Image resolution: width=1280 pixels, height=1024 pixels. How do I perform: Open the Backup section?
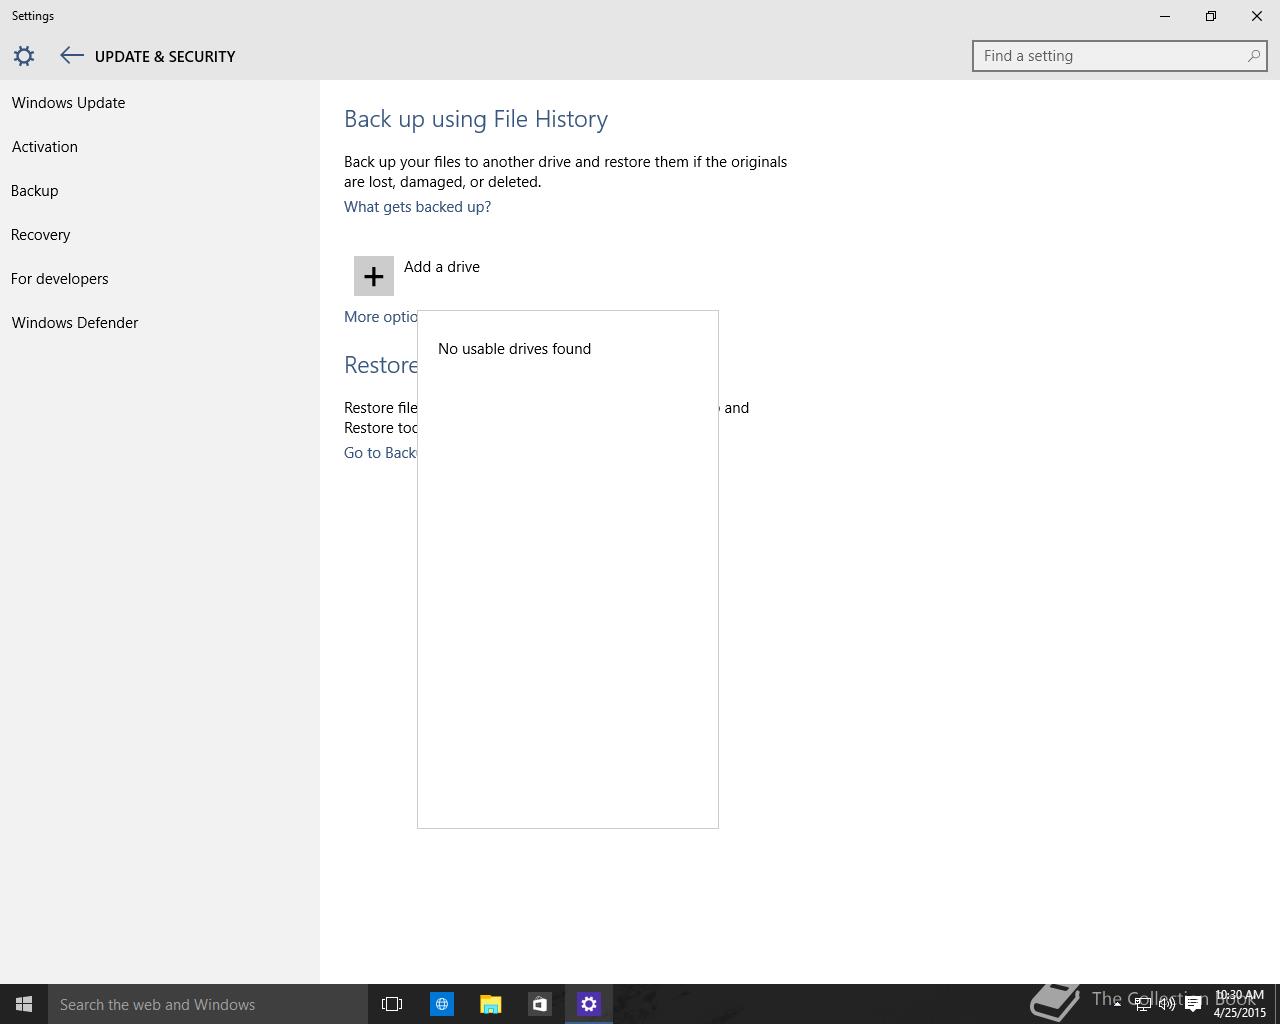point(35,191)
